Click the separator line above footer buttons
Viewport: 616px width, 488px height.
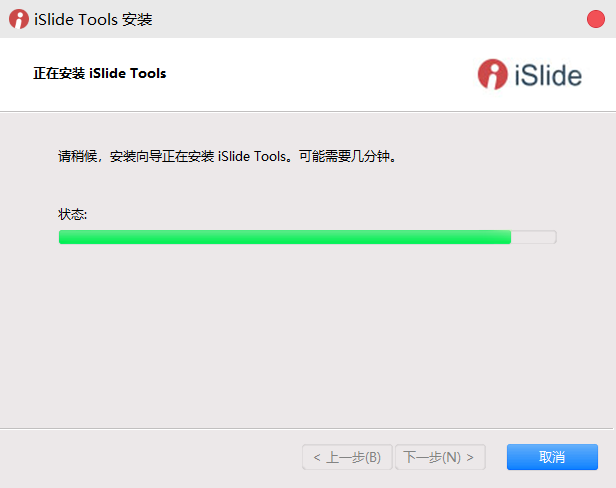pyautogui.click(x=306, y=428)
